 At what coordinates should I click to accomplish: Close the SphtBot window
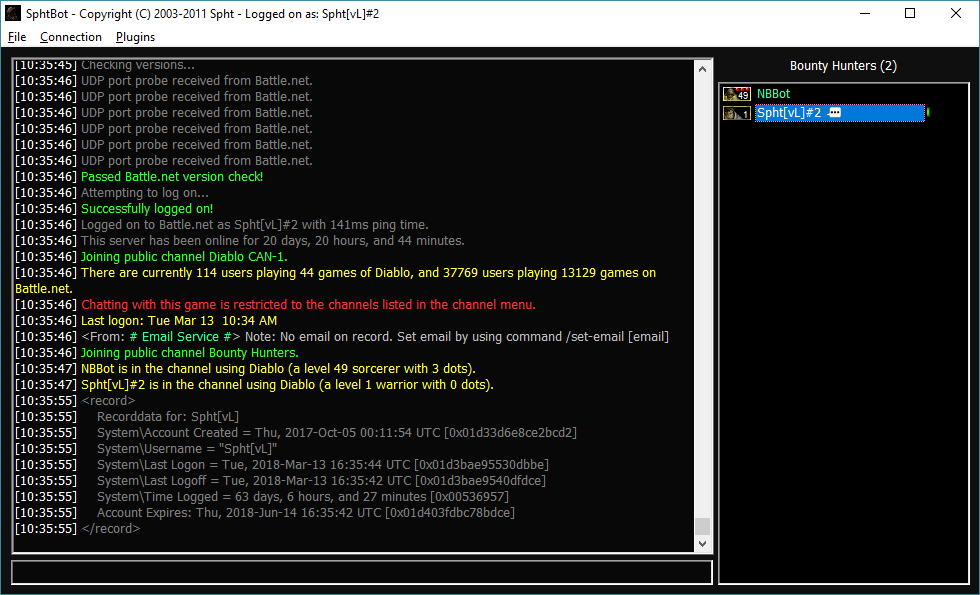click(x=956, y=13)
